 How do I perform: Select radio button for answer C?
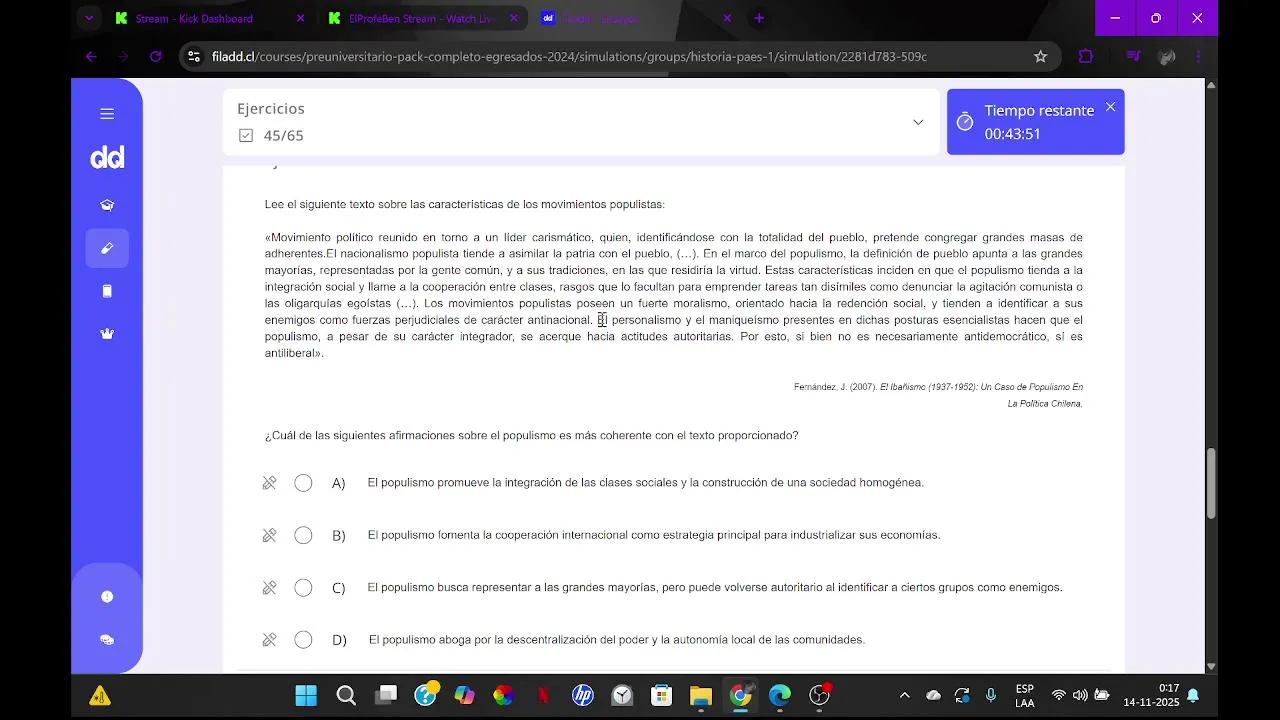303,588
